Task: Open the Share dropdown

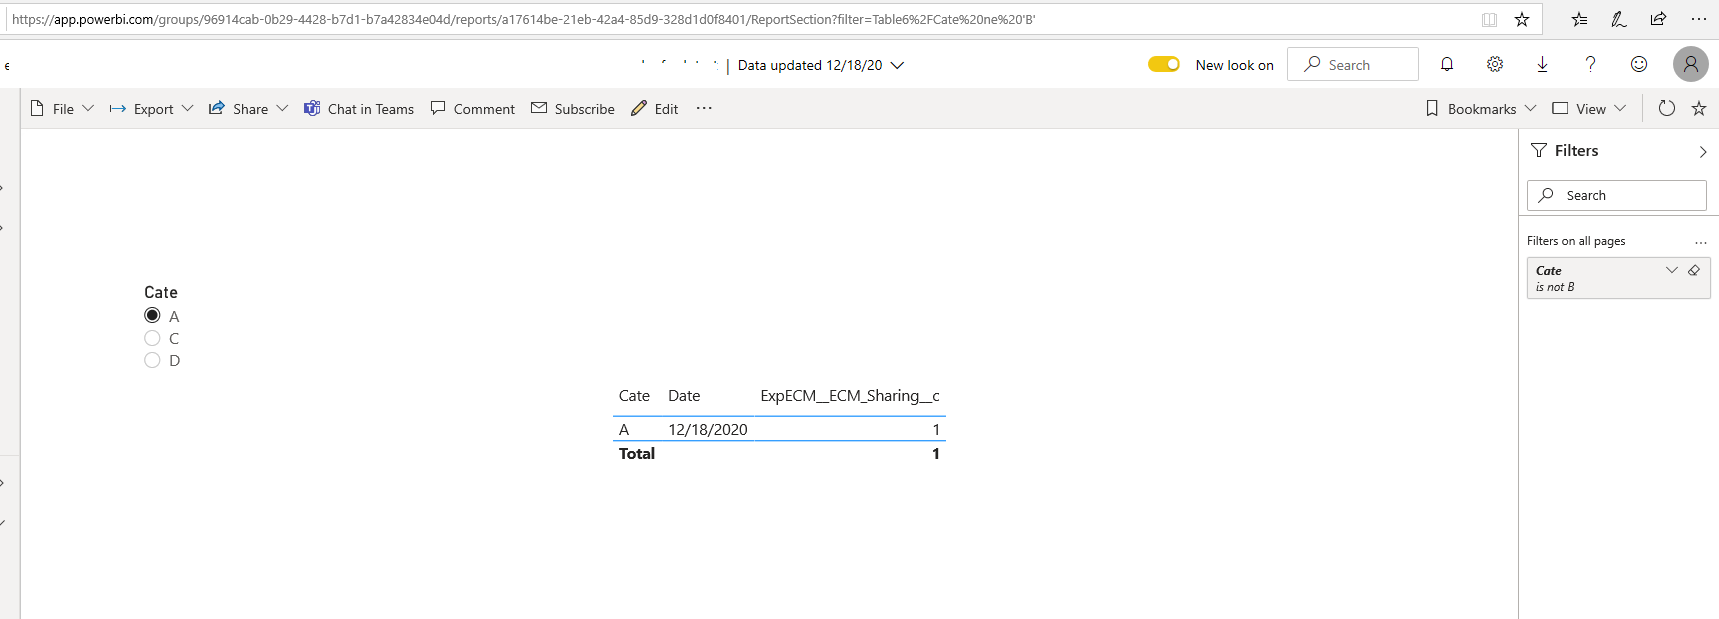Action: click(248, 108)
